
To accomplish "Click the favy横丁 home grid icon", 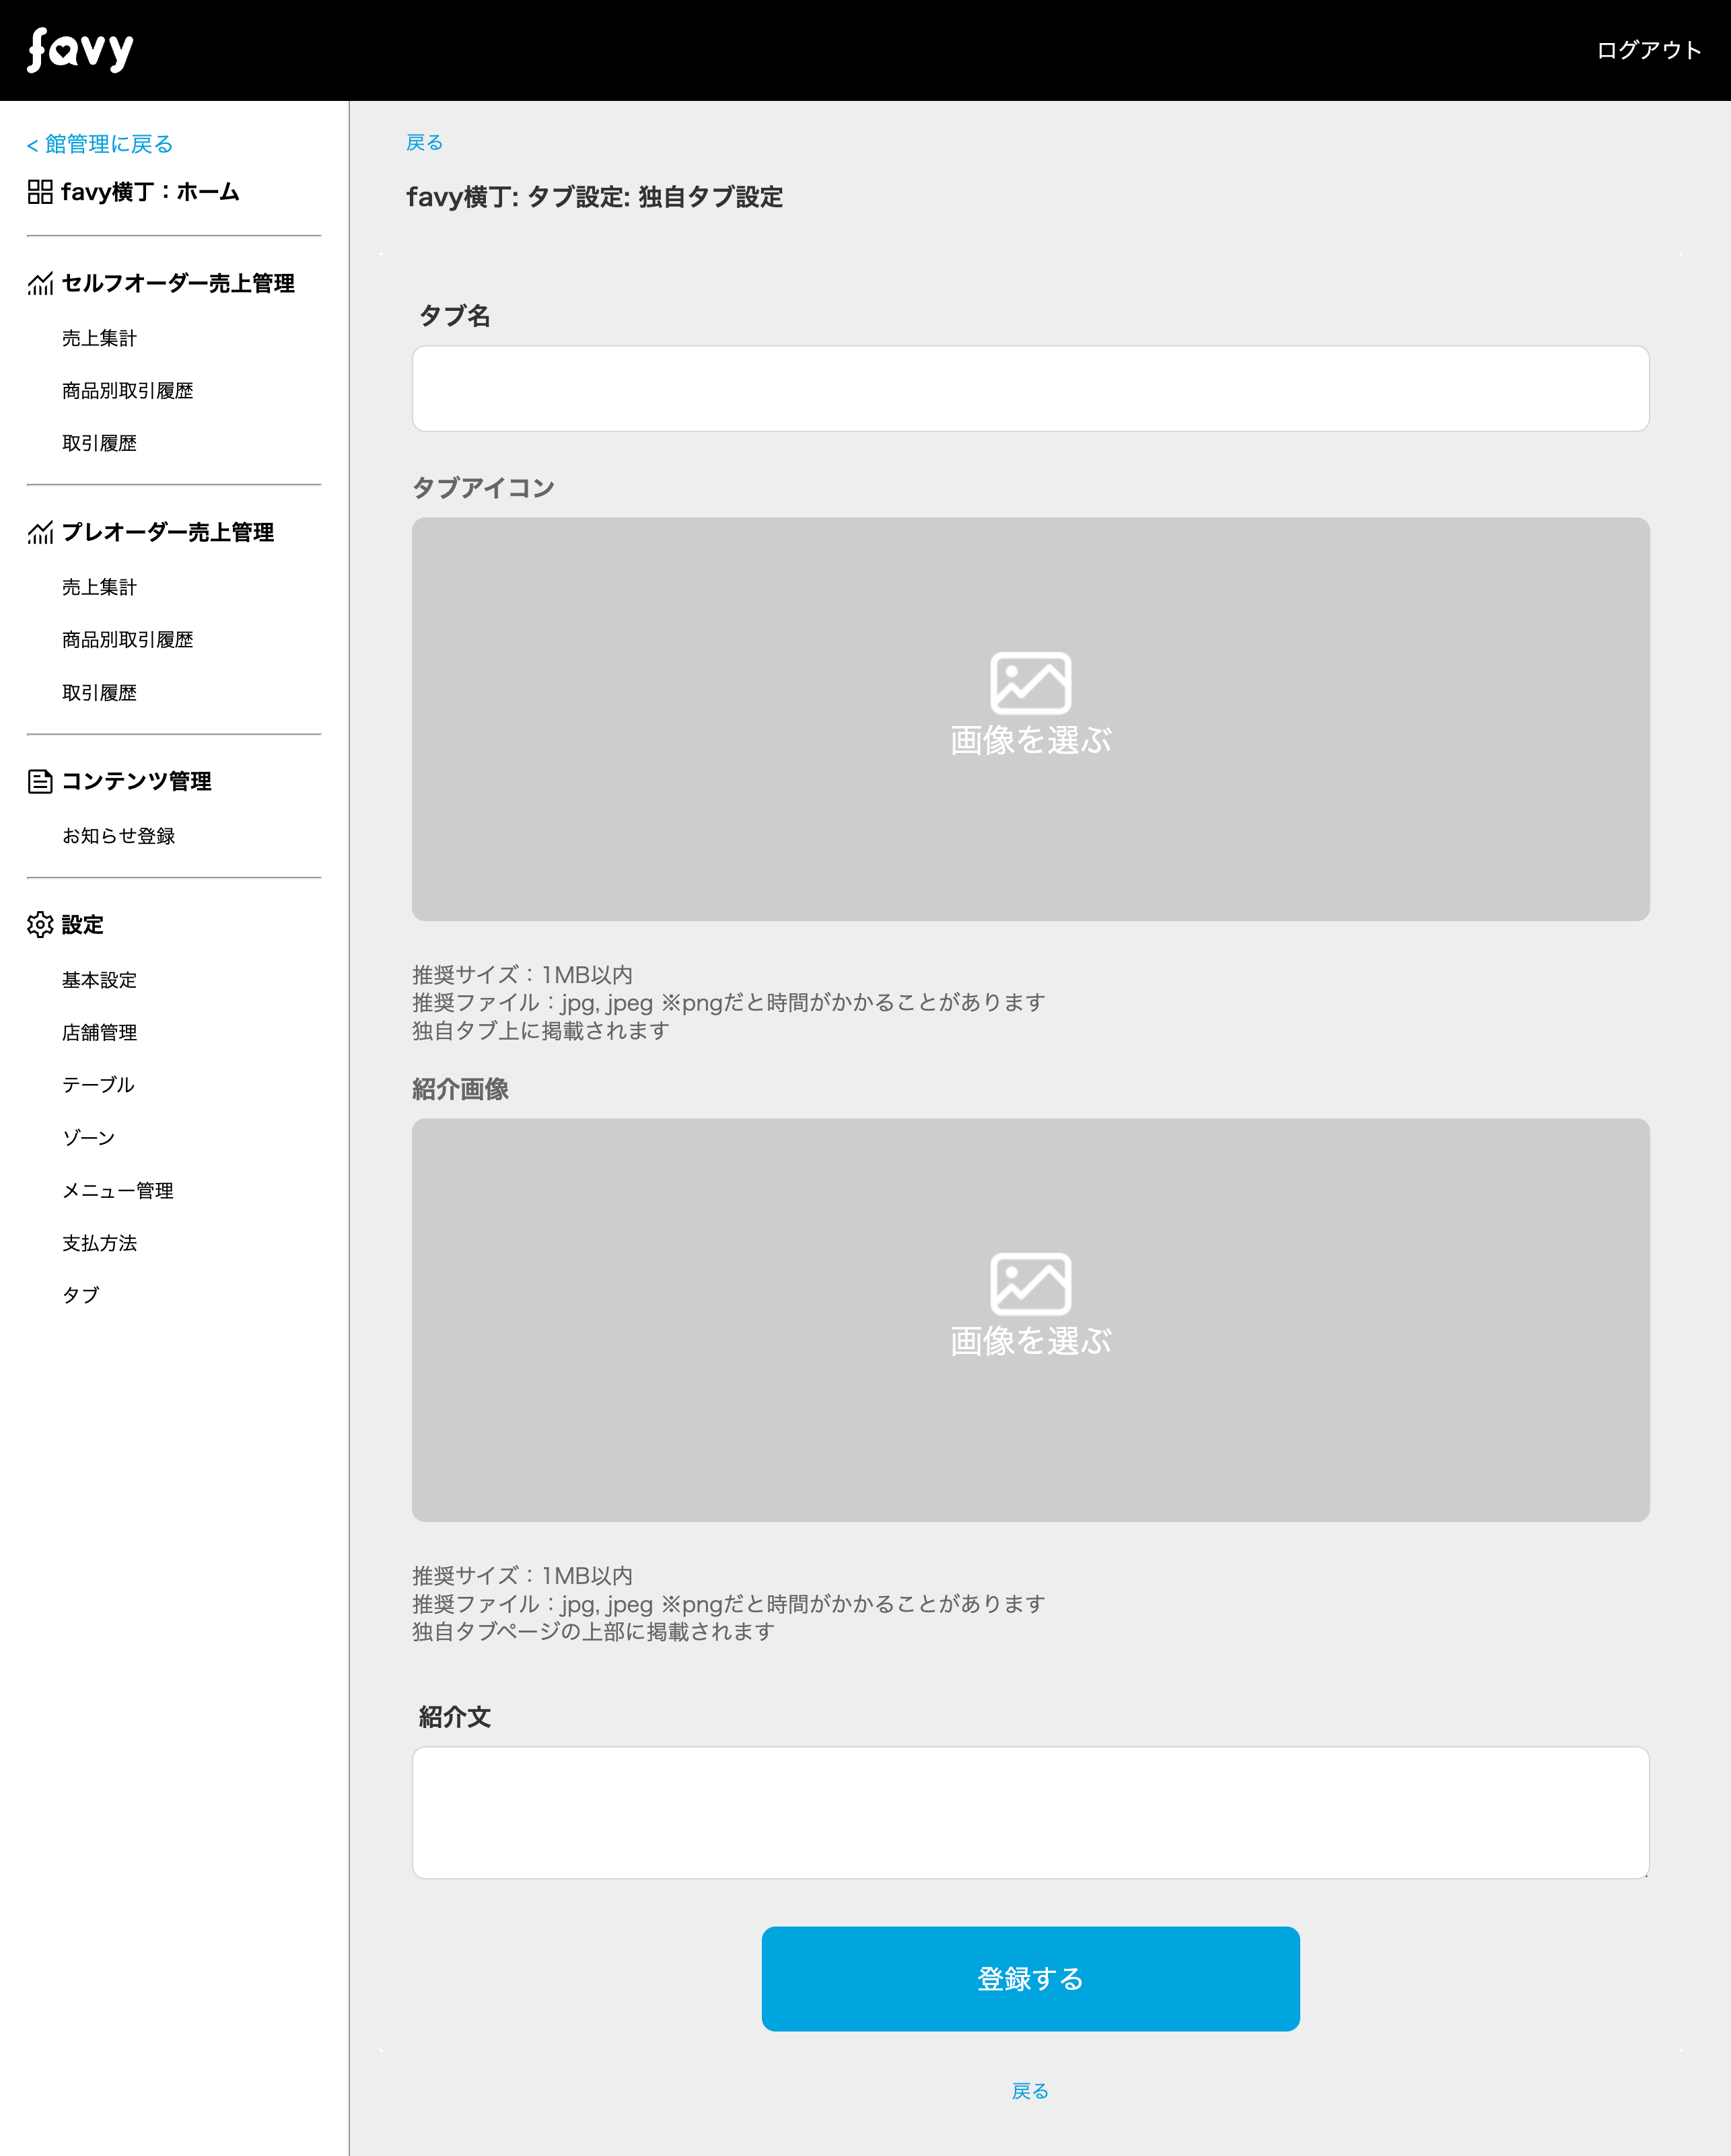I will click(x=40, y=192).
